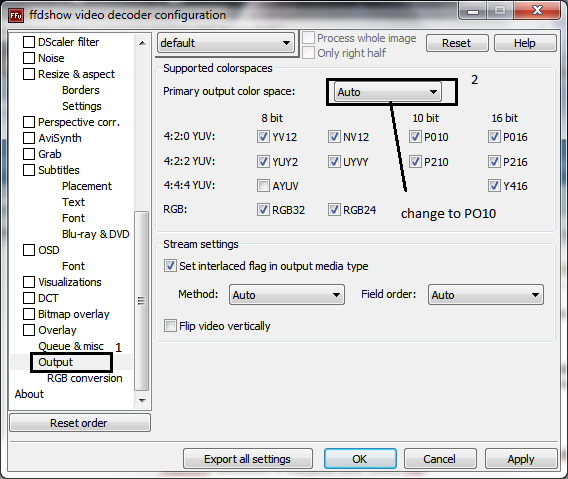This screenshot has height=479, width=568.
Task: Open RGB conversion page
Action: 85,378
